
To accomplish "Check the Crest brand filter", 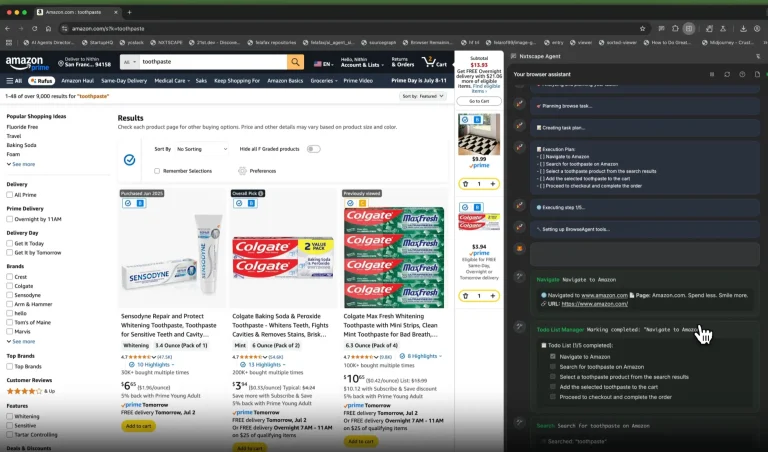I will [10, 277].
